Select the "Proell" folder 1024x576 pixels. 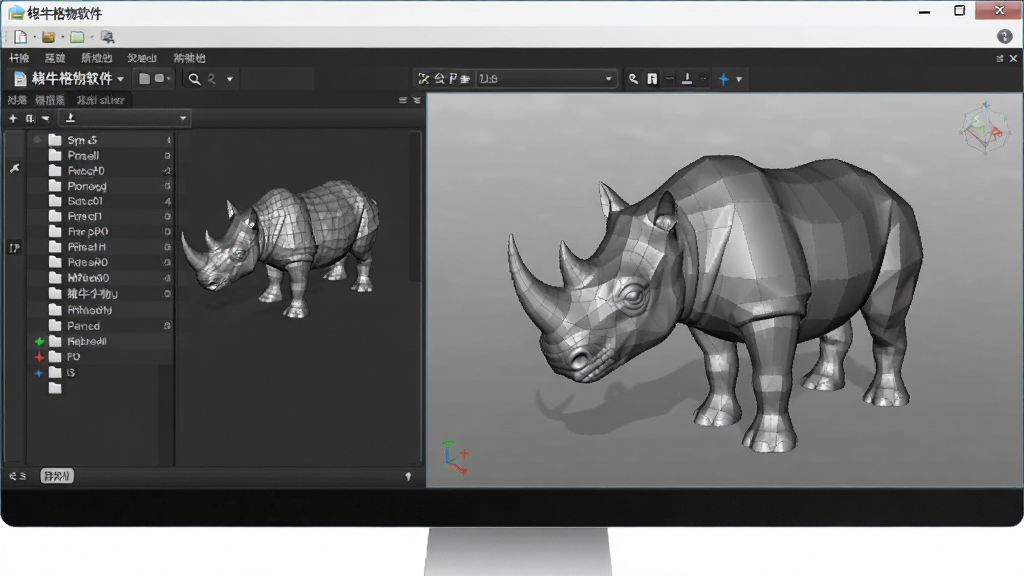(x=83, y=155)
